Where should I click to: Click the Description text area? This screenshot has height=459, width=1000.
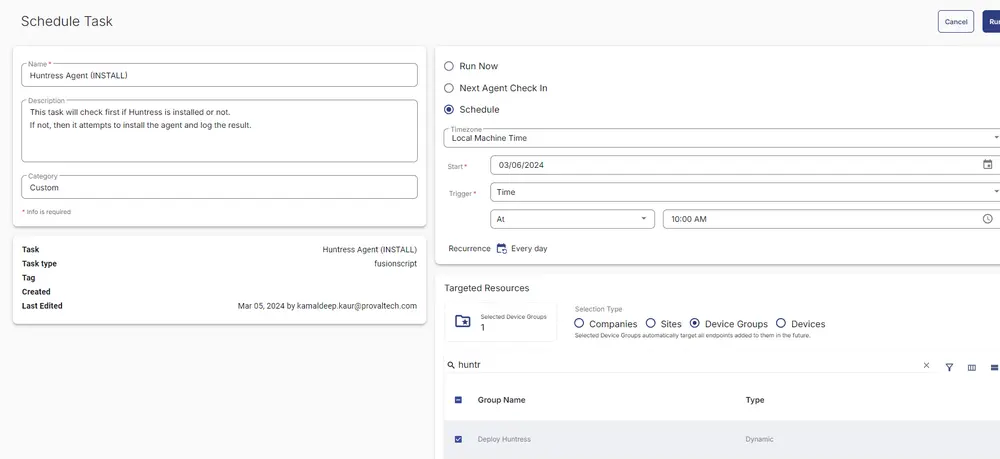(x=219, y=131)
